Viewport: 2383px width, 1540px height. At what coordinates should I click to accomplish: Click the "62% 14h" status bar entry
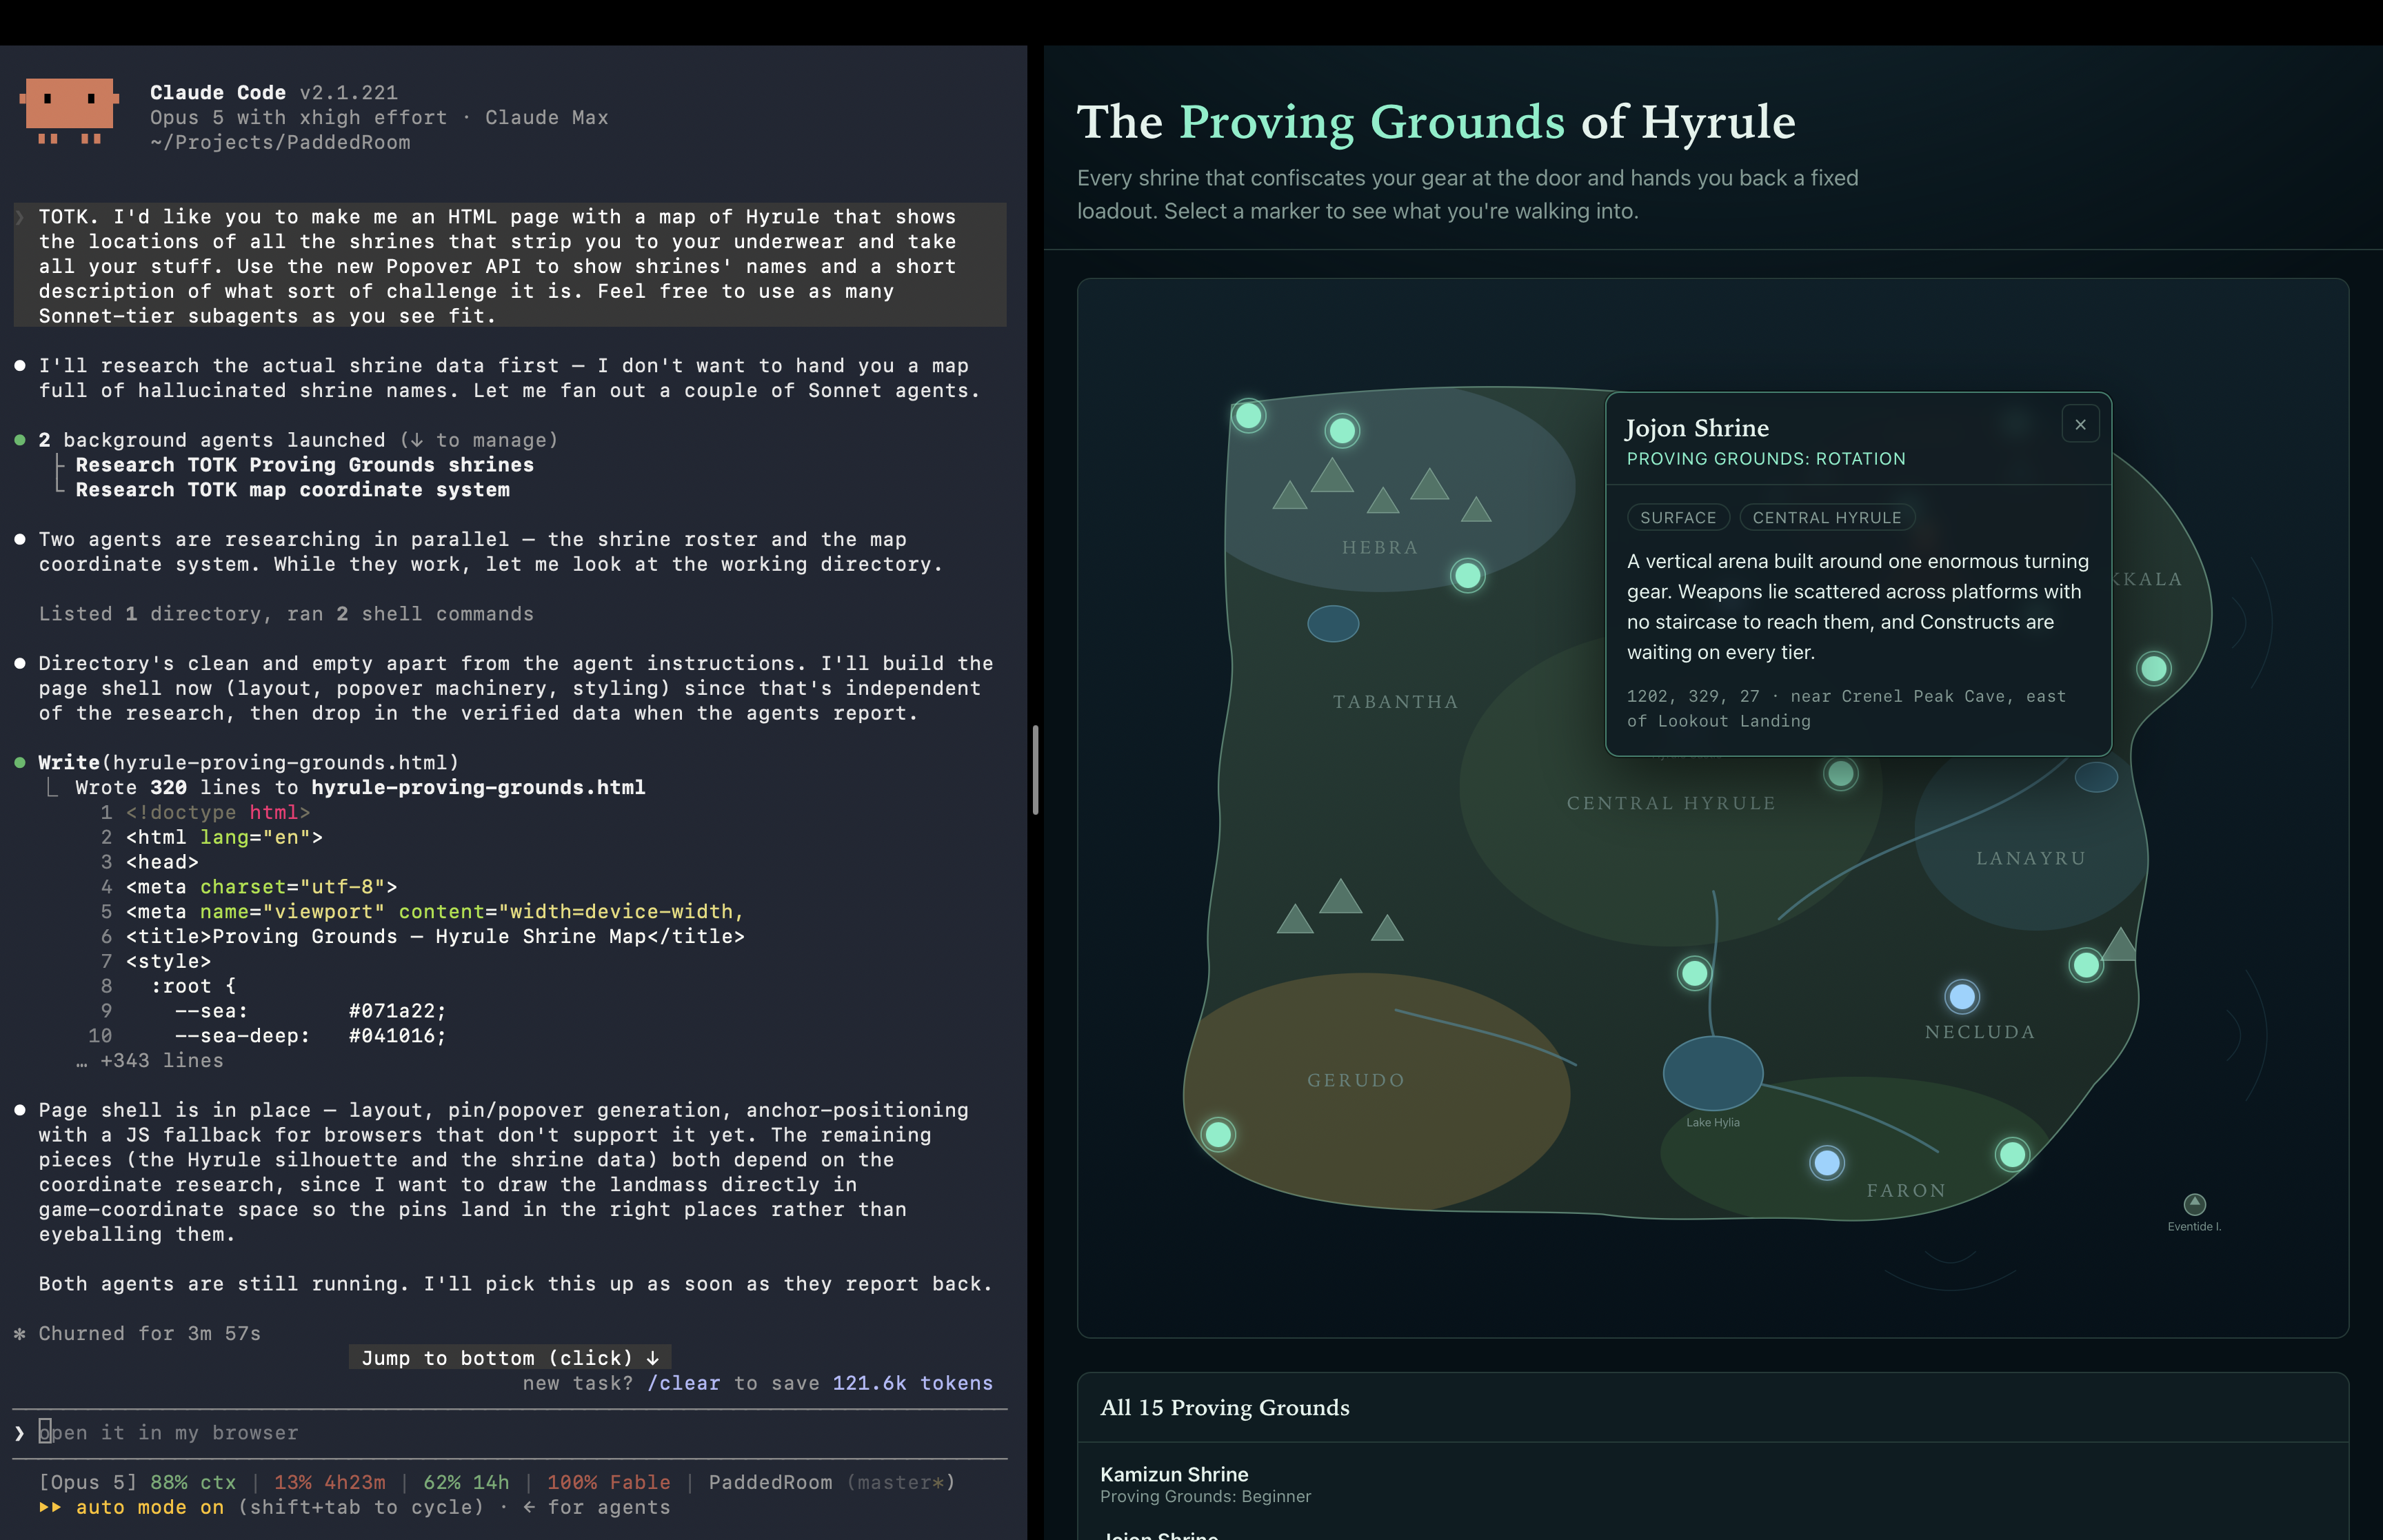(x=466, y=1482)
